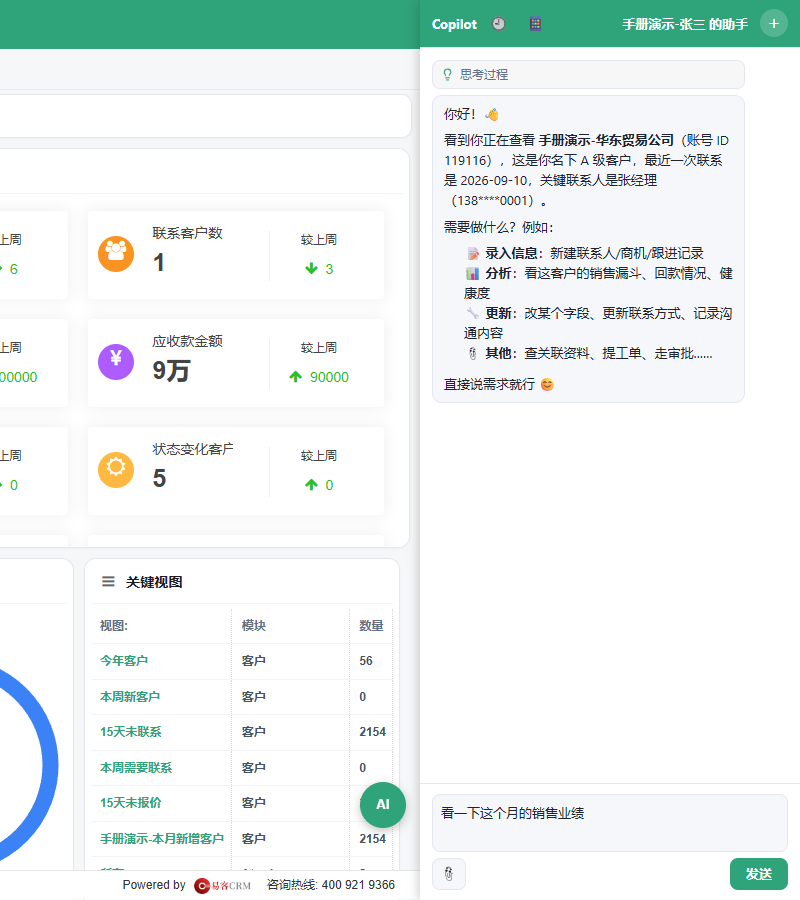Click the 模块 column header
800x900 pixels.
(x=254, y=626)
